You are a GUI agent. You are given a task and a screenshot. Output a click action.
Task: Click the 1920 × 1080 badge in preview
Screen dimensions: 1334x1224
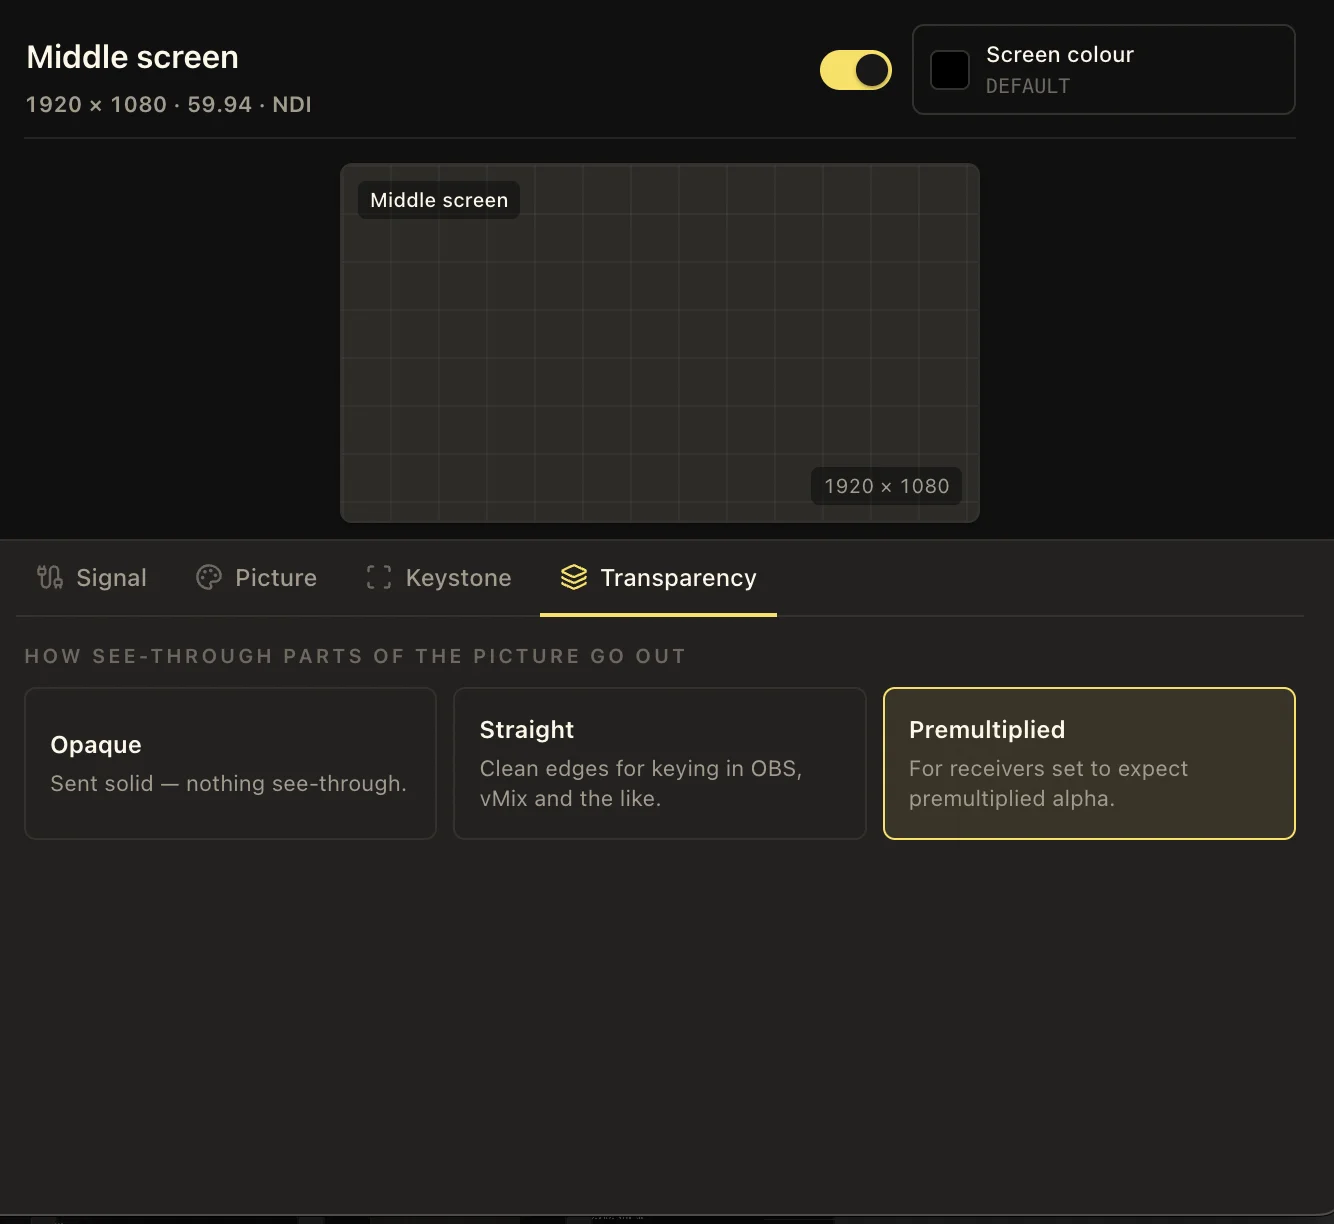click(886, 486)
